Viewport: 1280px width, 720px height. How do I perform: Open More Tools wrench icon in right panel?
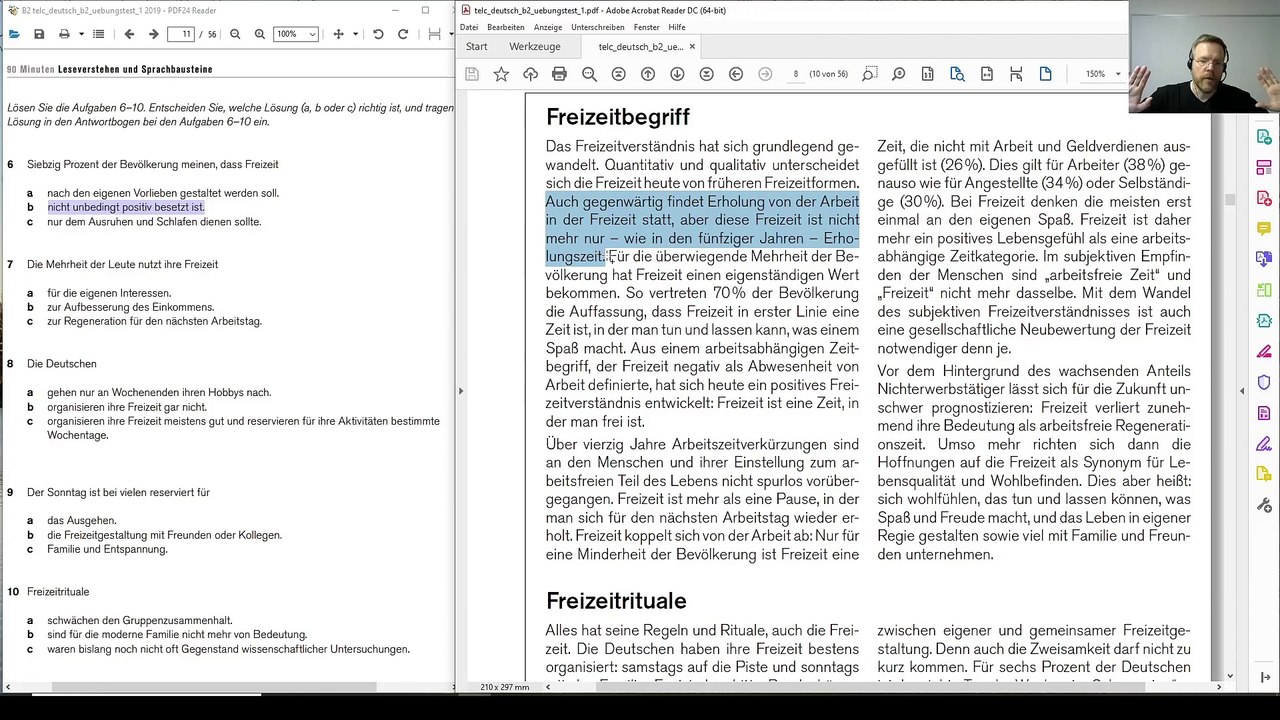pyautogui.click(x=1264, y=505)
